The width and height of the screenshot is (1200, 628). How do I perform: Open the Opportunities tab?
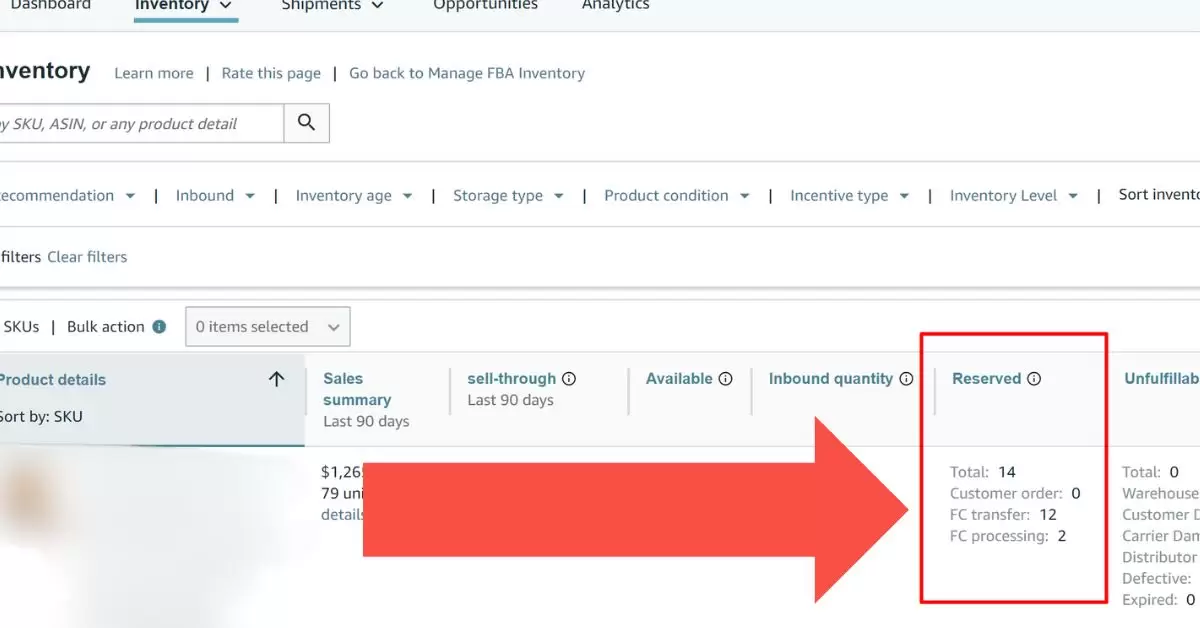pyautogui.click(x=485, y=6)
